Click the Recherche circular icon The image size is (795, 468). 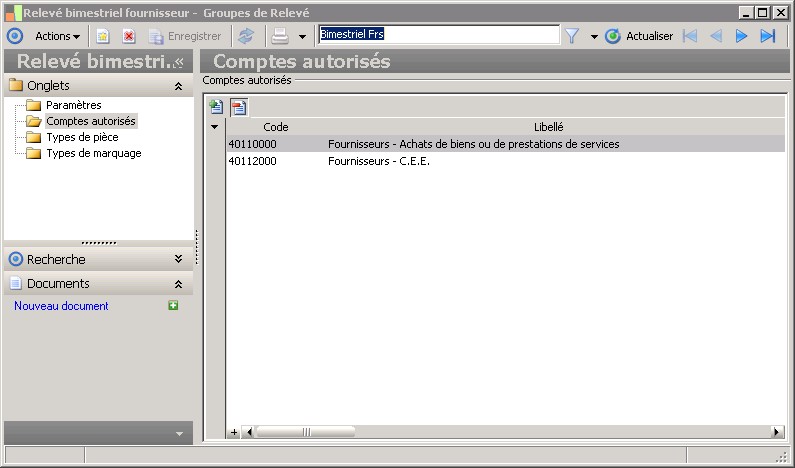(x=16, y=259)
